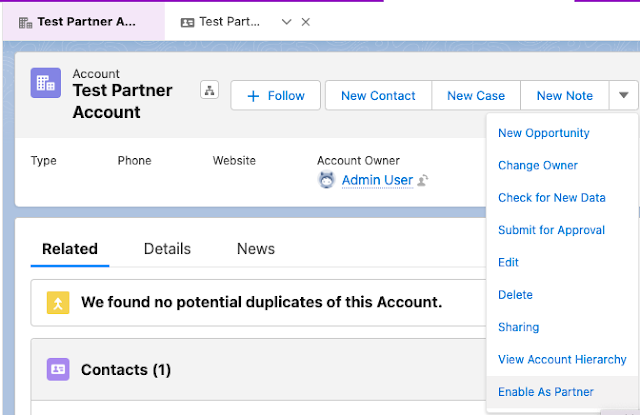Open the Admin User link
This screenshot has height=415, width=640.
pyautogui.click(x=378, y=180)
